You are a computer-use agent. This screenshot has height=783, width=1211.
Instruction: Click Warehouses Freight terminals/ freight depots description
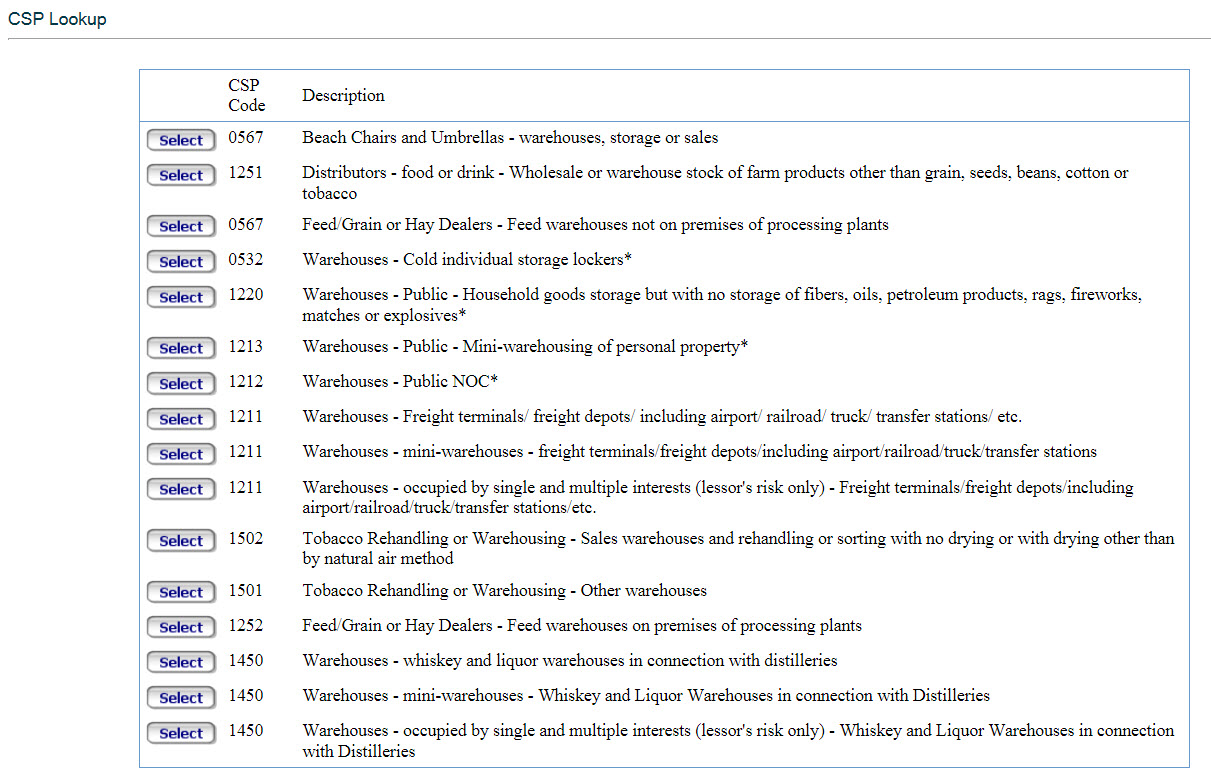click(x=662, y=417)
